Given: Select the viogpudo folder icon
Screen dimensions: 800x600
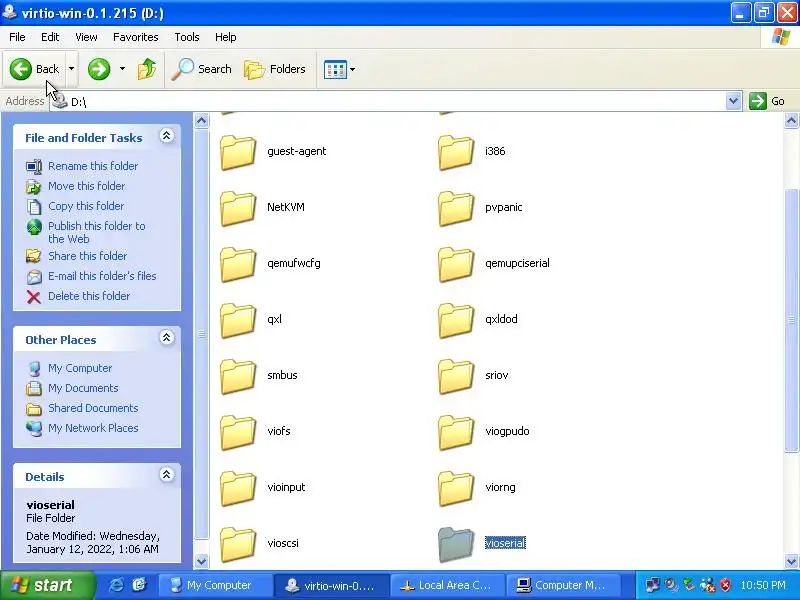Looking at the screenshot, I should click(x=456, y=432).
